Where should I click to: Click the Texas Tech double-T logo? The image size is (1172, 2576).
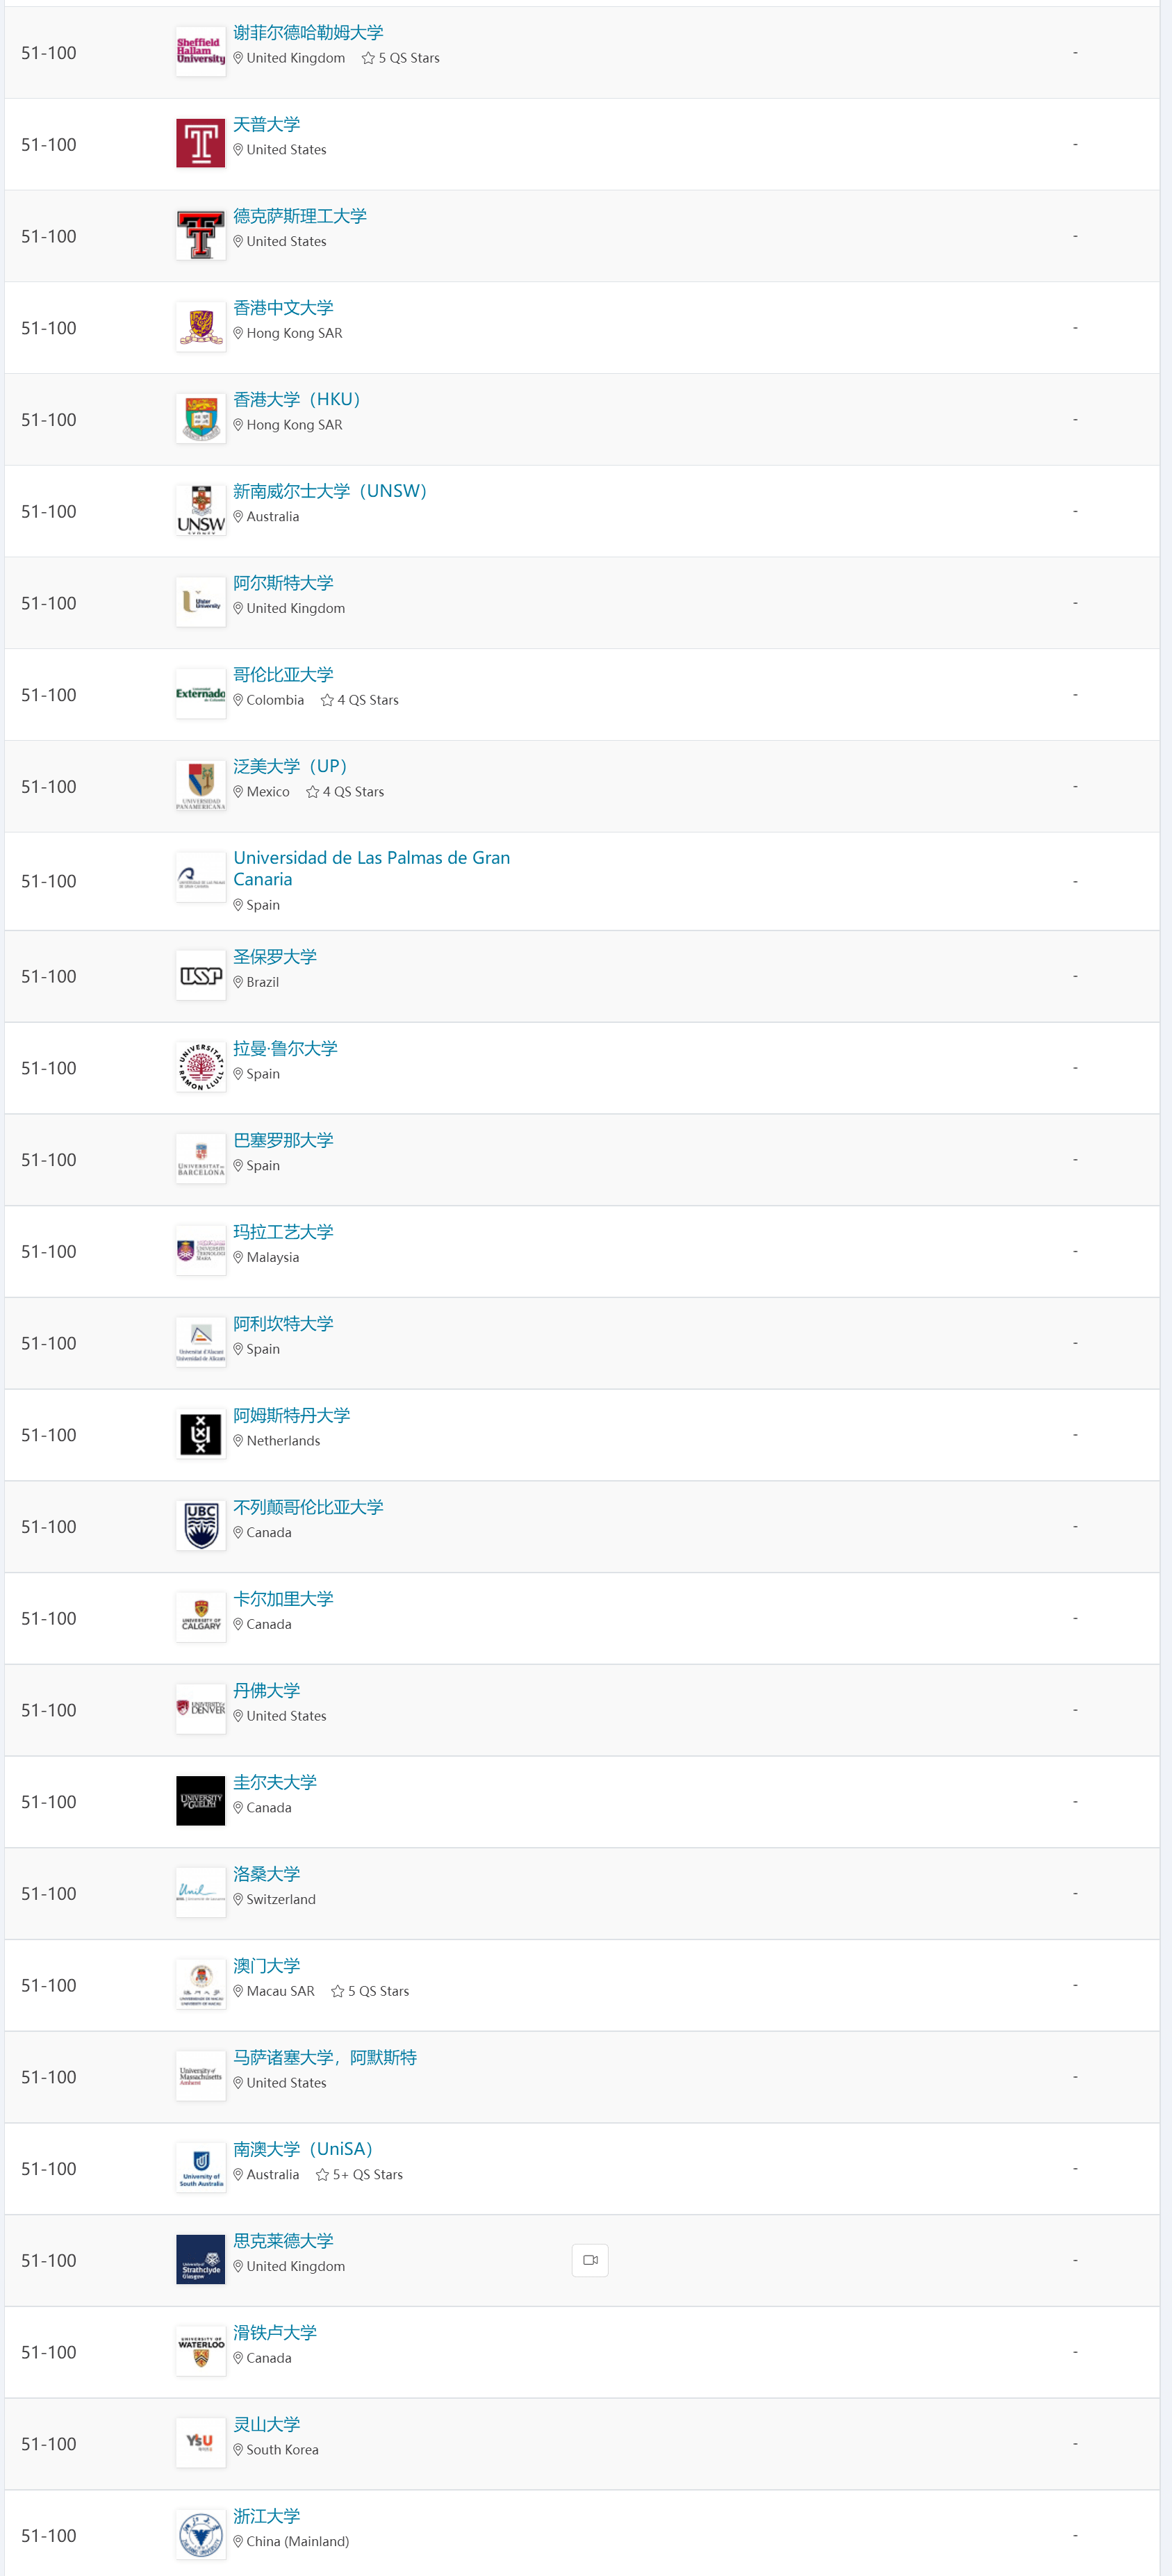click(200, 236)
